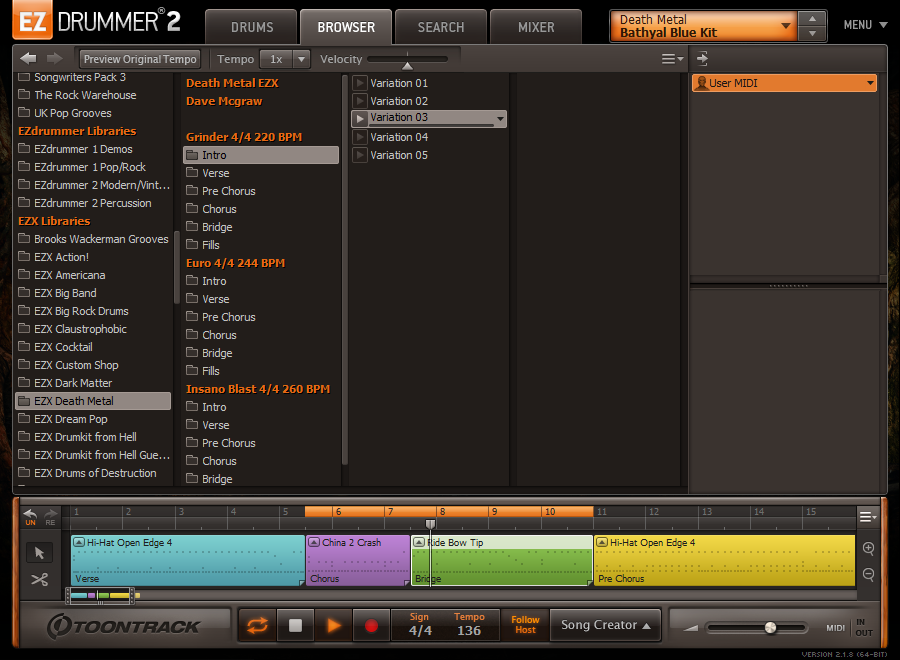
Task: Toggle the loop playback button
Action: [257, 625]
